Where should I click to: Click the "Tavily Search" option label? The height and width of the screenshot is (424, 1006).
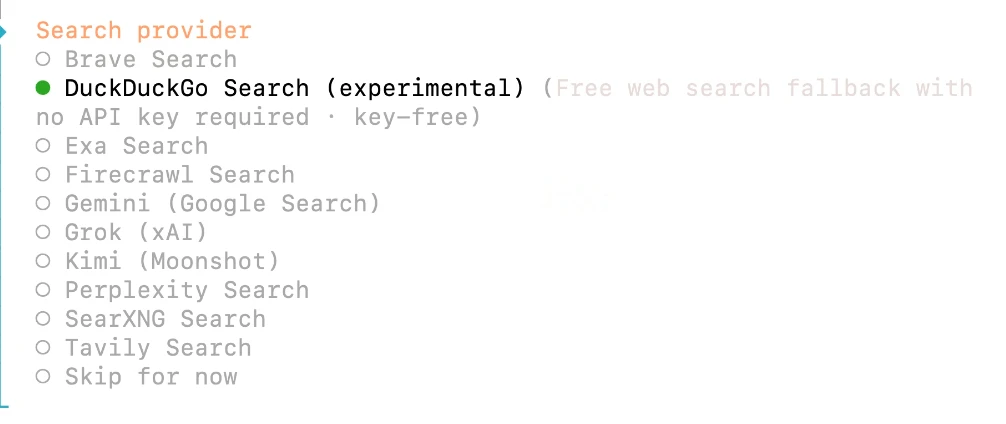[x=158, y=348]
